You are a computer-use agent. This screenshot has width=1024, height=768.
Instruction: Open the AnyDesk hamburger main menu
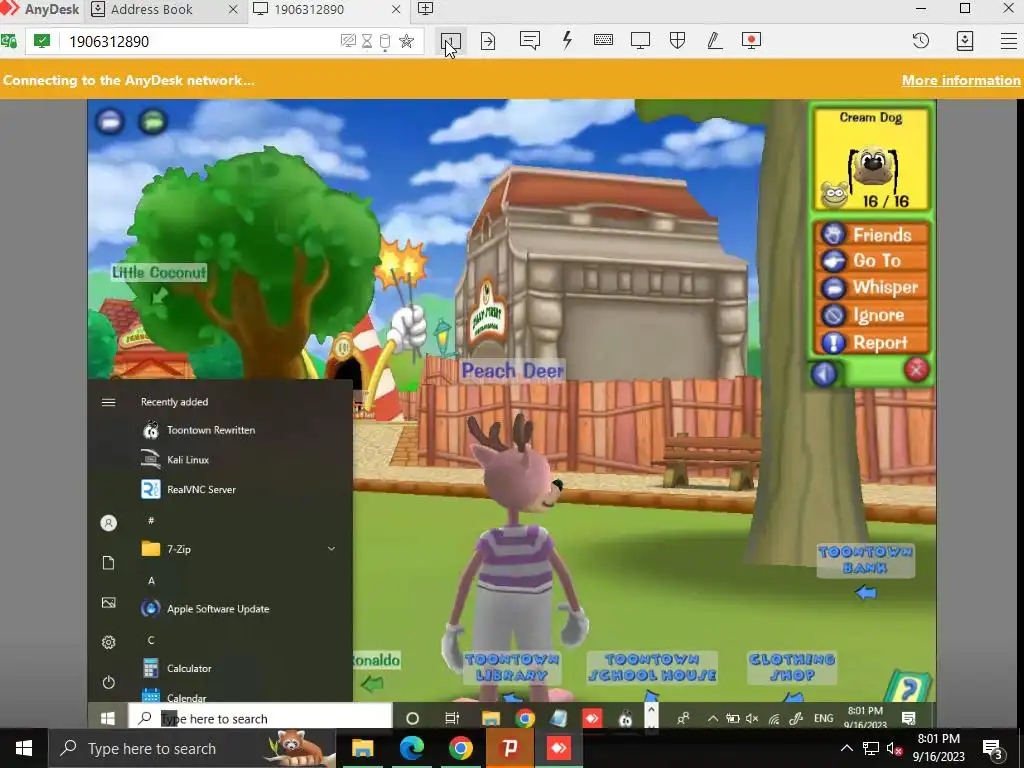tap(1009, 41)
